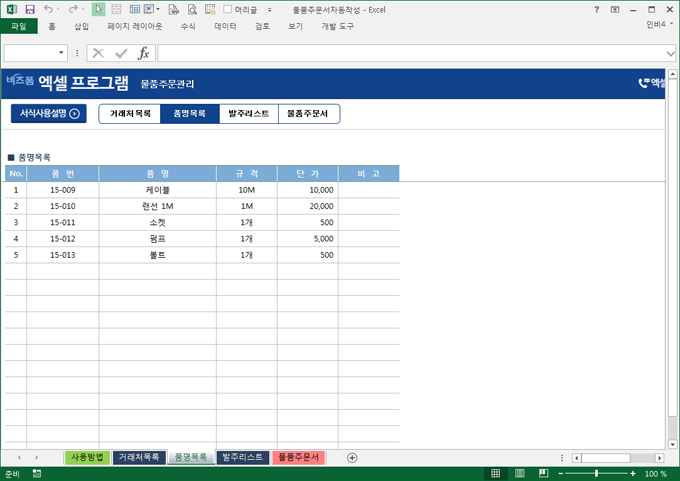Screen dimensions: 680x481
Task: Select the 케이블 품명 cell
Action: pos(157,190)
